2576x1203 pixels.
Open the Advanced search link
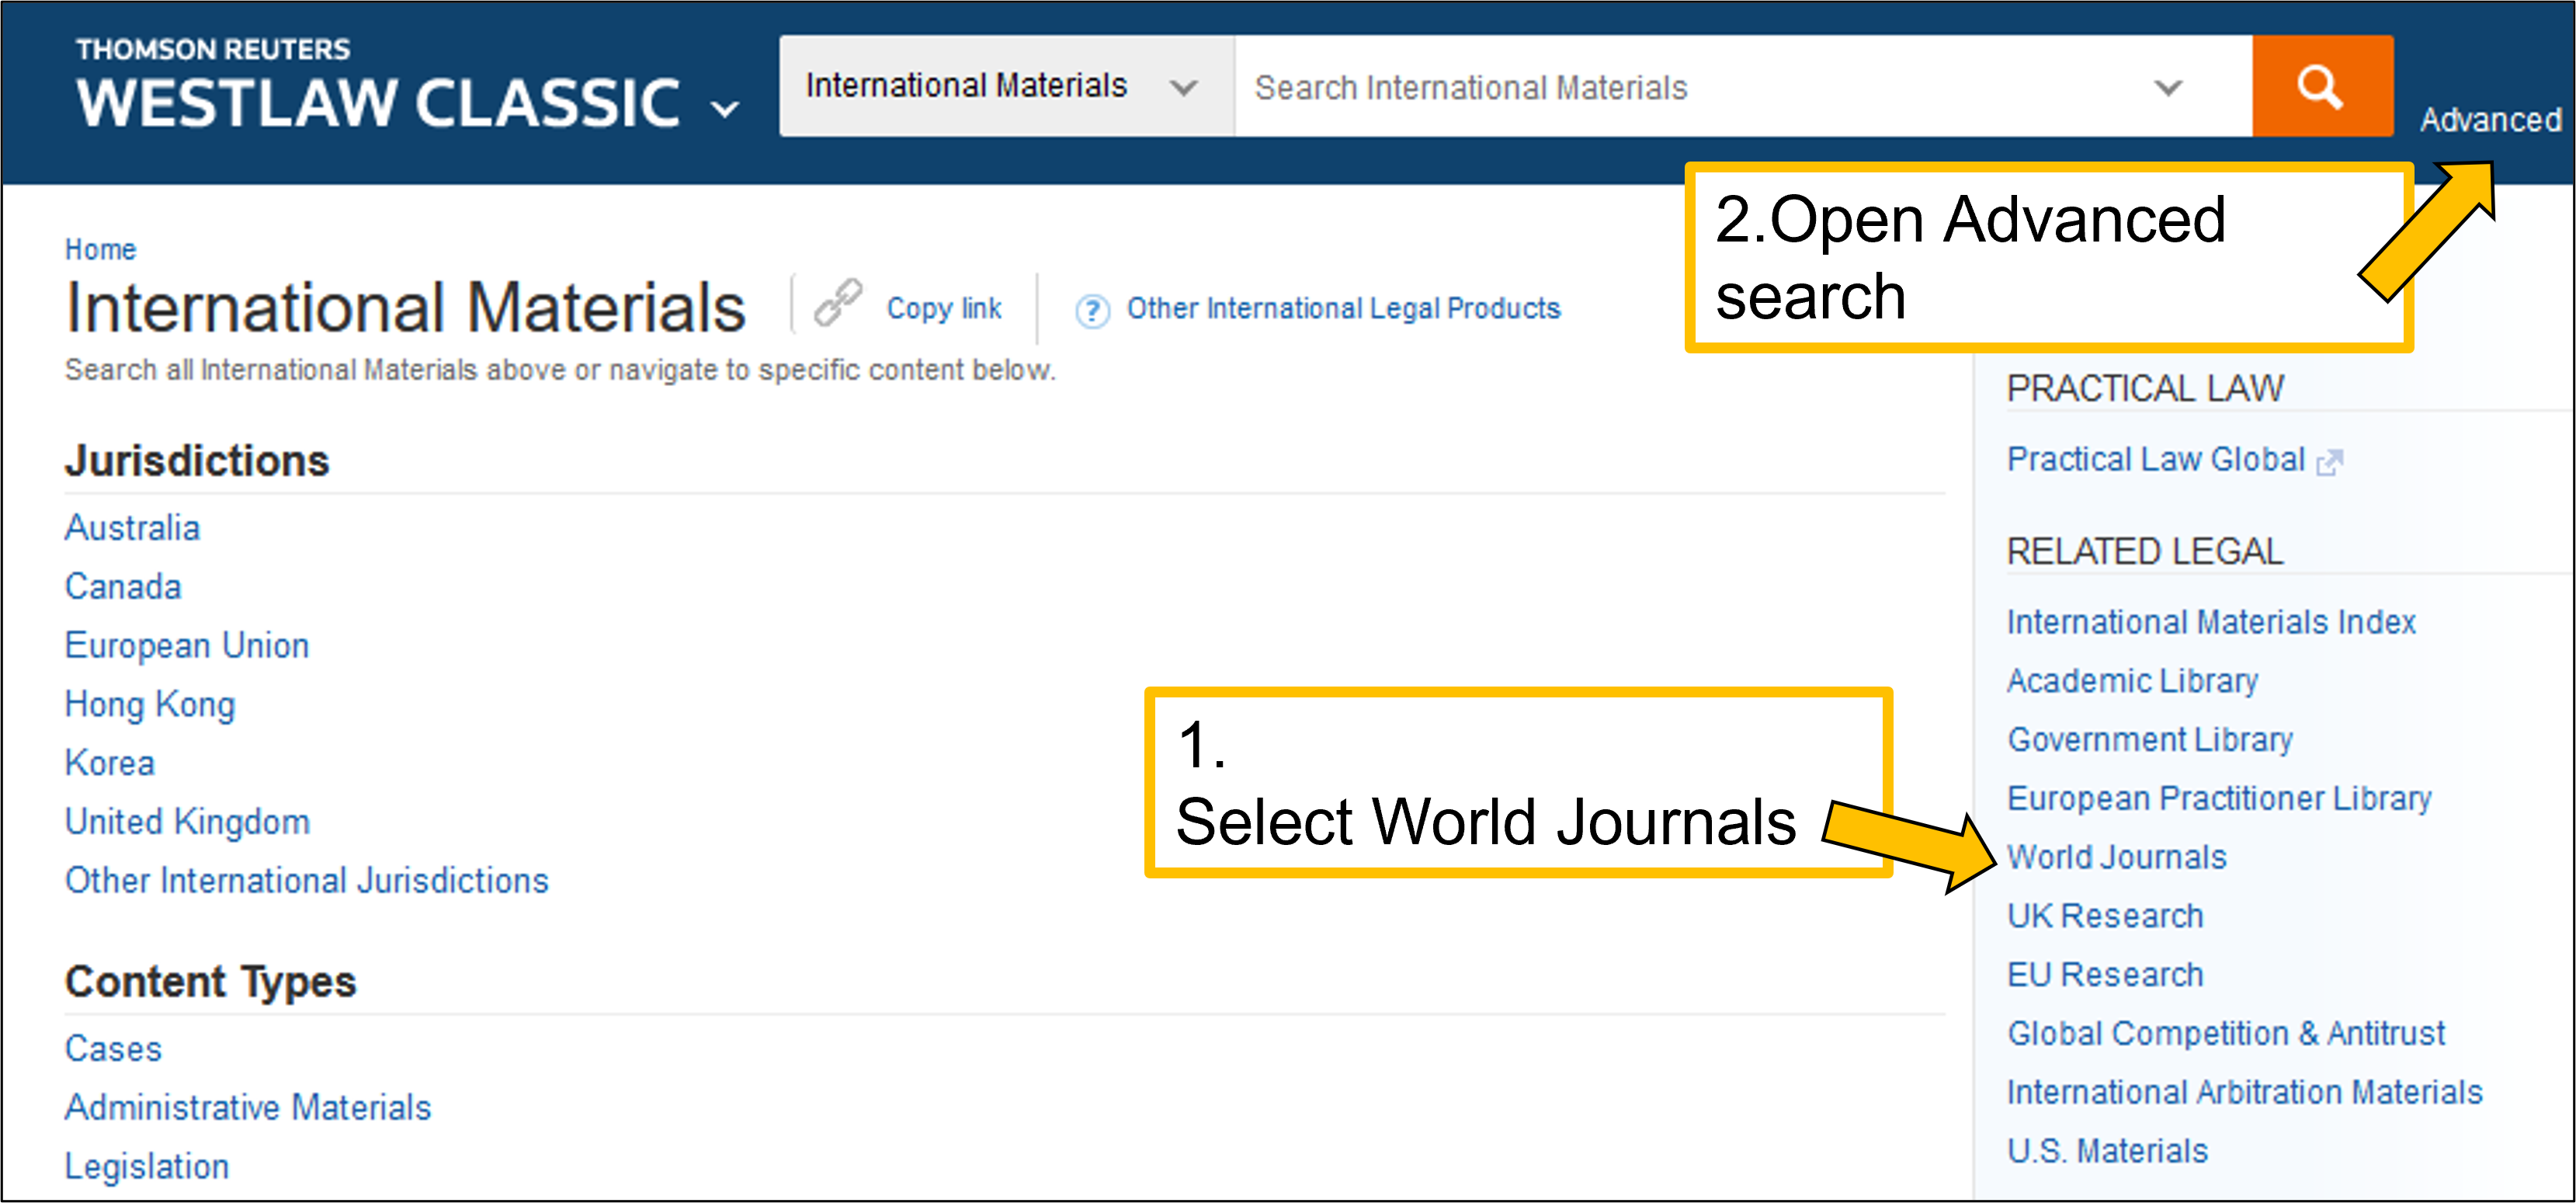coord(2490,120)
